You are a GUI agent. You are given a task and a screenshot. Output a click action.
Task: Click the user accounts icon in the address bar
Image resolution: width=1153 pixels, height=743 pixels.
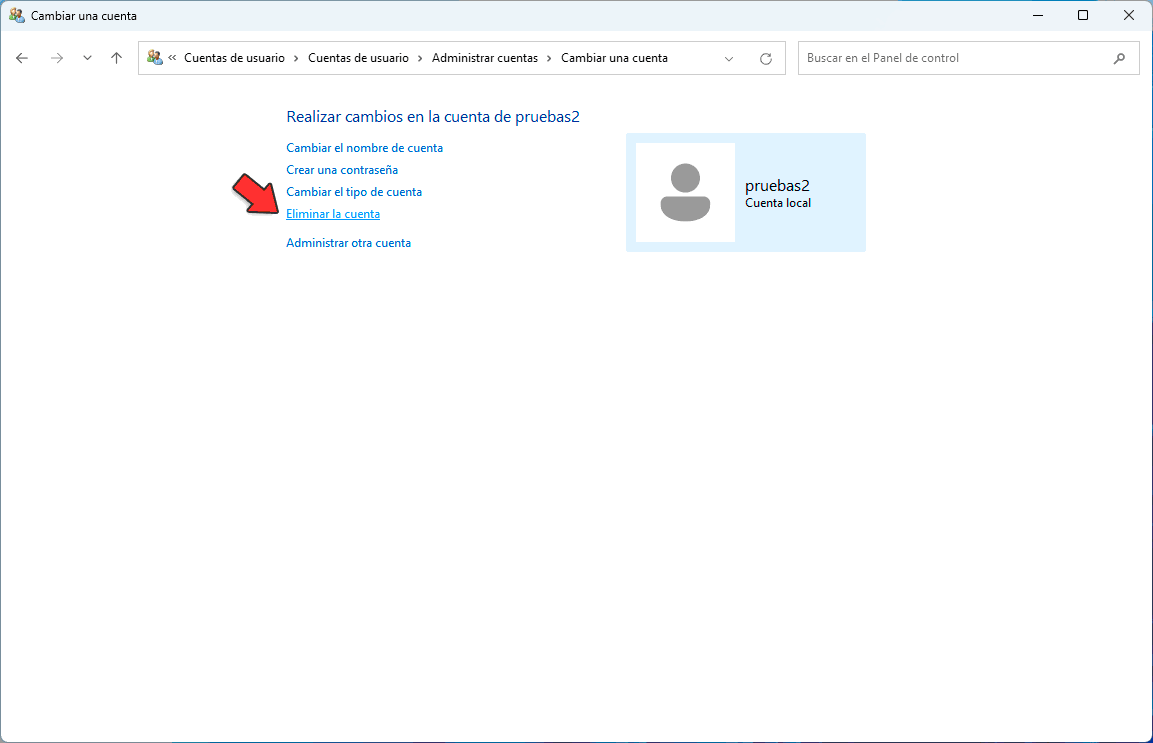click(x=155, y=58)
